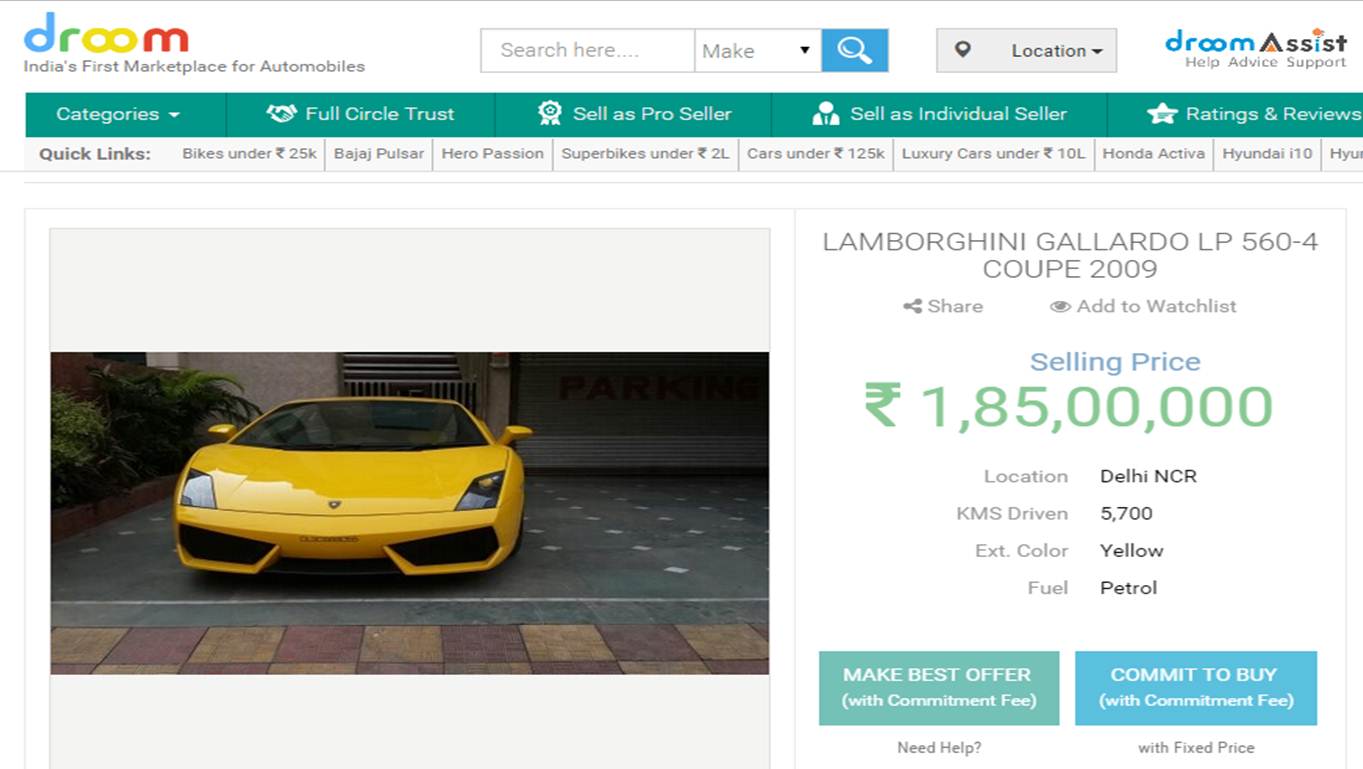
Task: Open the 'Luxury Cars under ₹ 10L' quick link
Action: pos(993,154)
